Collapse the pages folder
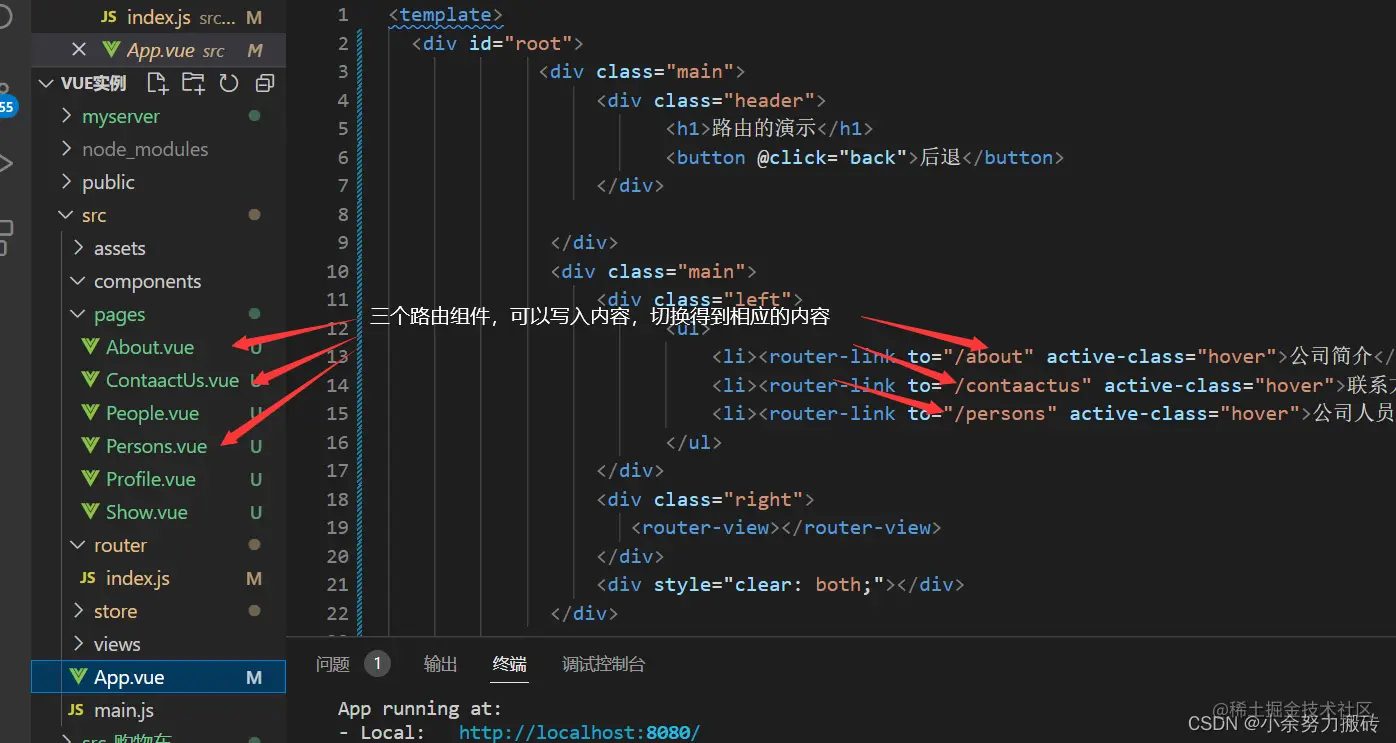 click(x=79, y=314)
